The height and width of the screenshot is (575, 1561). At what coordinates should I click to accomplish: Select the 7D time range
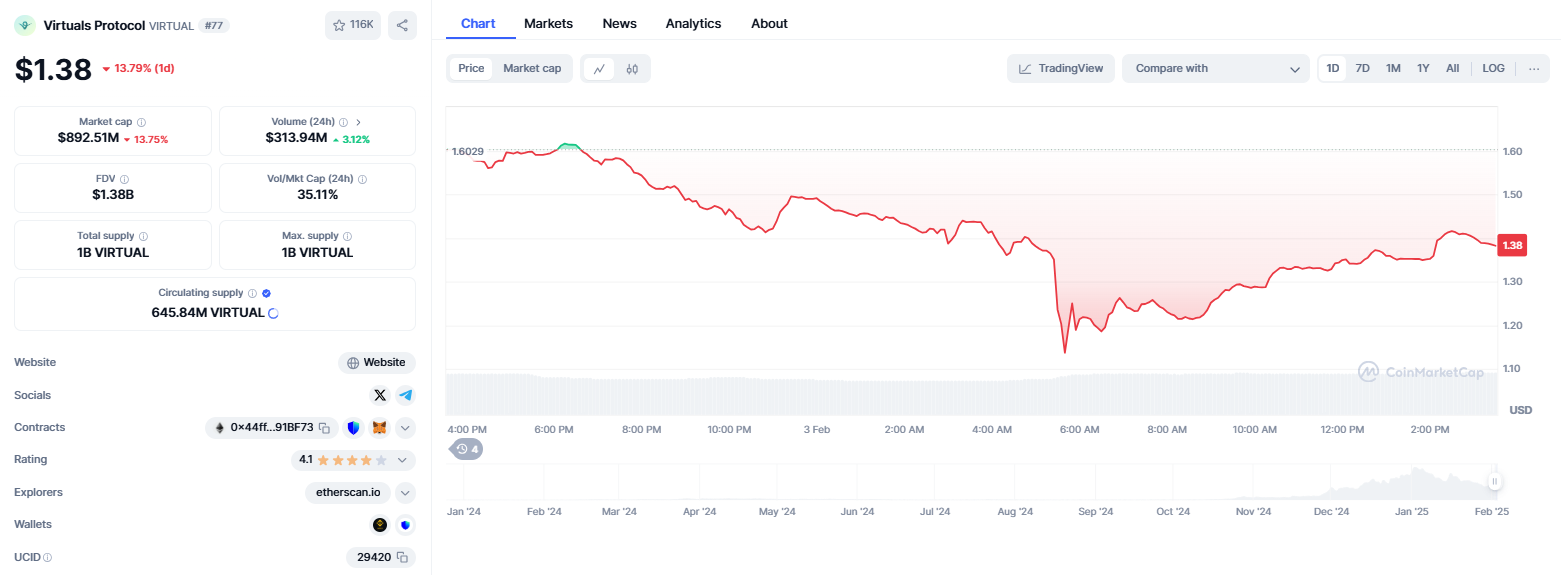click(1362, 68)
